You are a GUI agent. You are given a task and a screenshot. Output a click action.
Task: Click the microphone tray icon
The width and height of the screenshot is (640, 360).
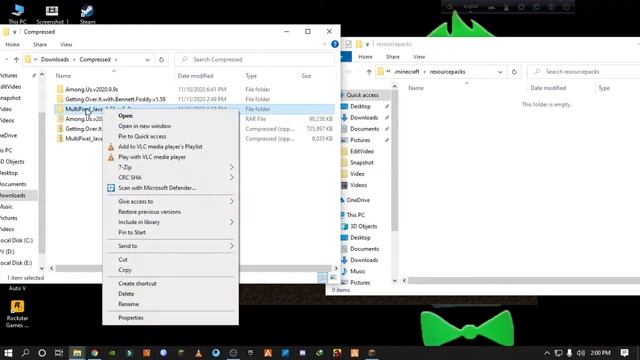569,353
